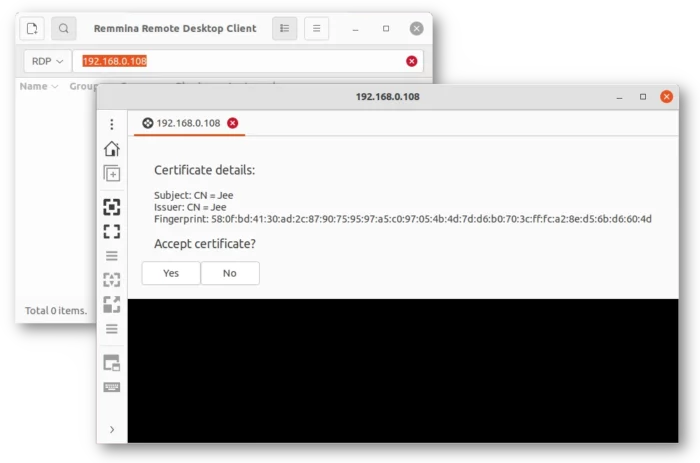Expand the sidebar toolbar with bottom chevron

(x=112, y=430)
